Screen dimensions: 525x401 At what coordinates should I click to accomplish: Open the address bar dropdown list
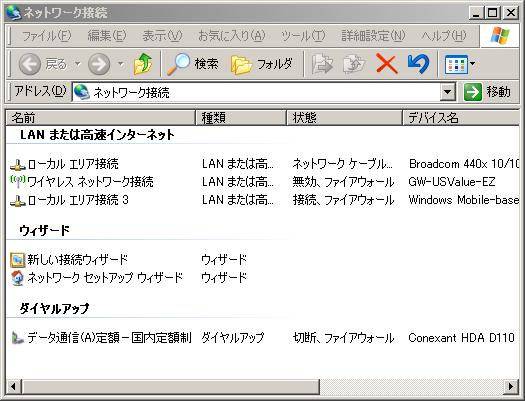click(448, 92)
